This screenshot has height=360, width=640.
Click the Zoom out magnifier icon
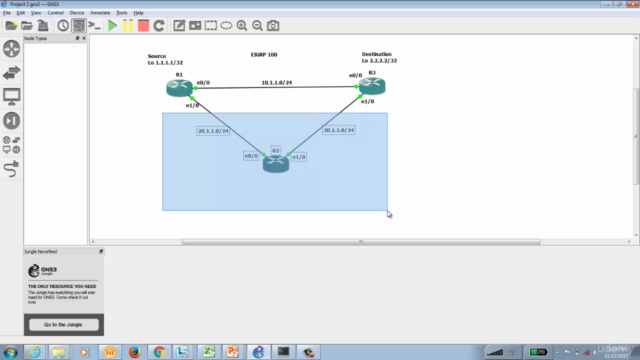point(257,26)
